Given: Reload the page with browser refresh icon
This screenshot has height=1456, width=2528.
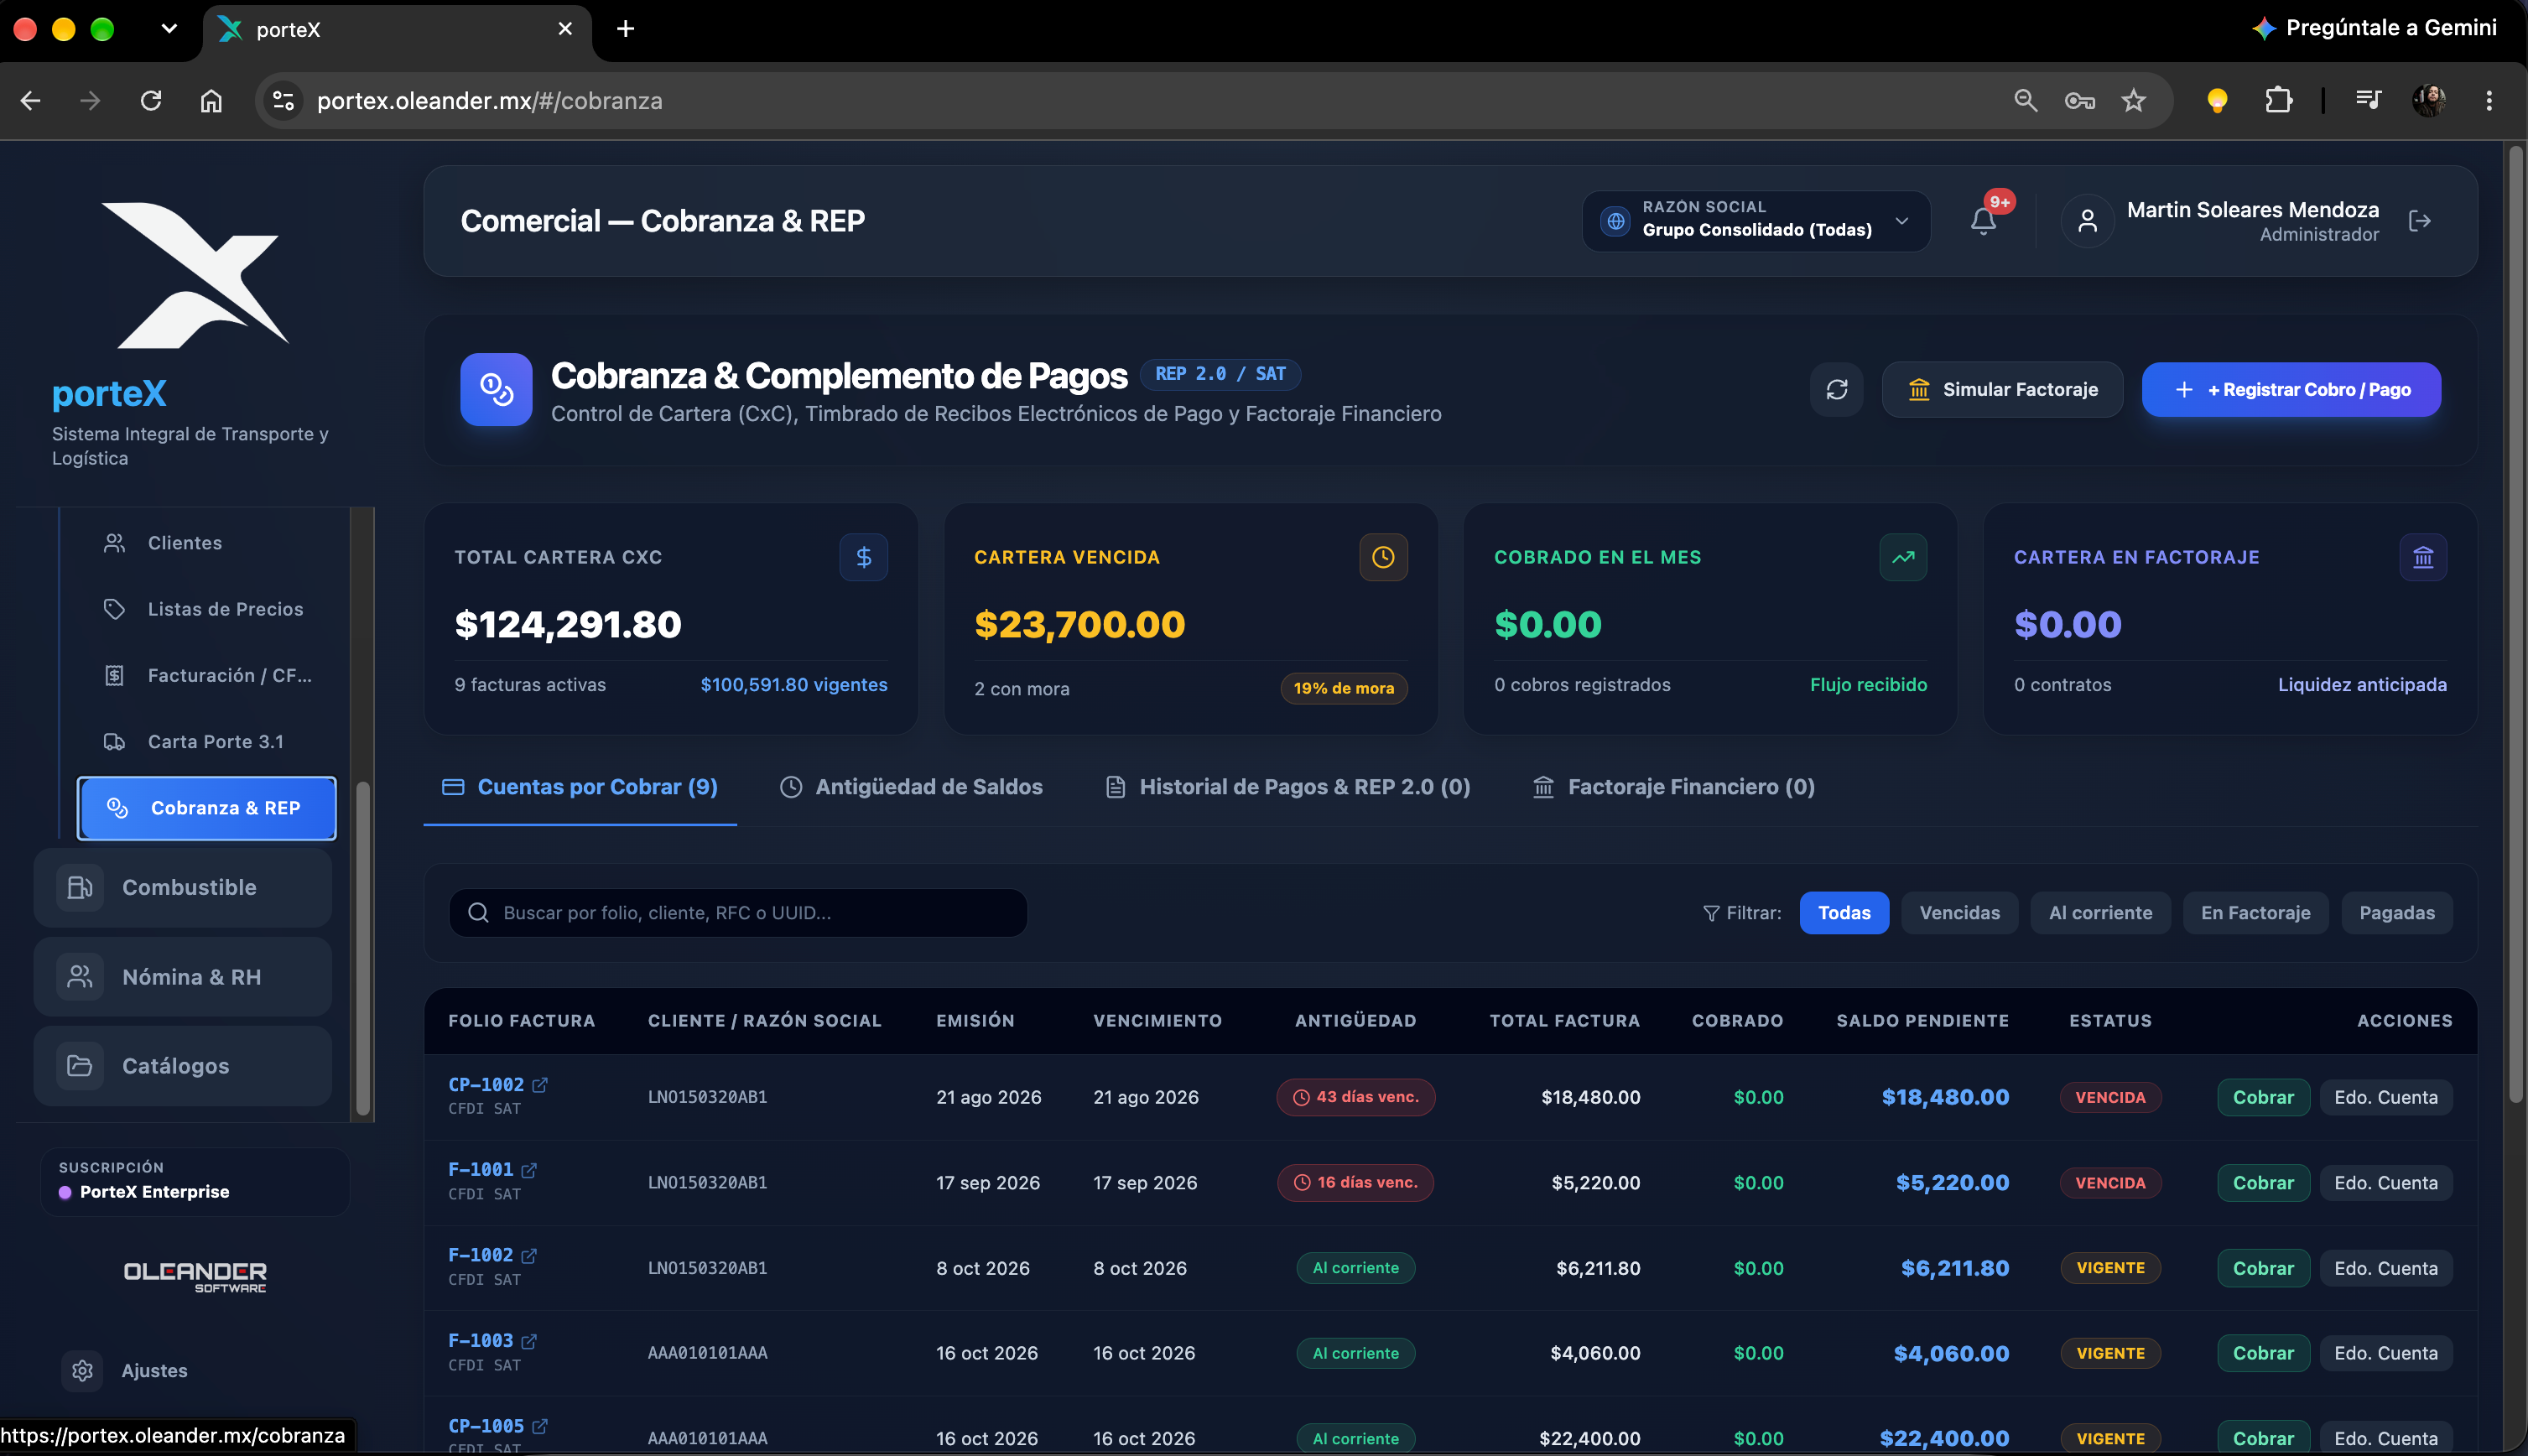Looking at the screenshot, I should [x=151, y=100].
